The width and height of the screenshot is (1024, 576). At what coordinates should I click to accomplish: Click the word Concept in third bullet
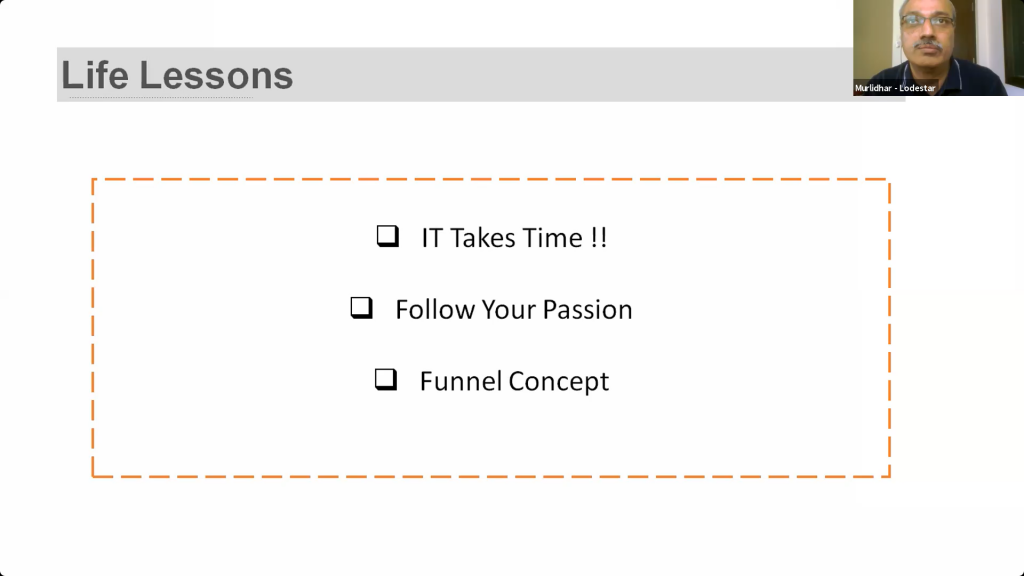click(x=559, y=382)
